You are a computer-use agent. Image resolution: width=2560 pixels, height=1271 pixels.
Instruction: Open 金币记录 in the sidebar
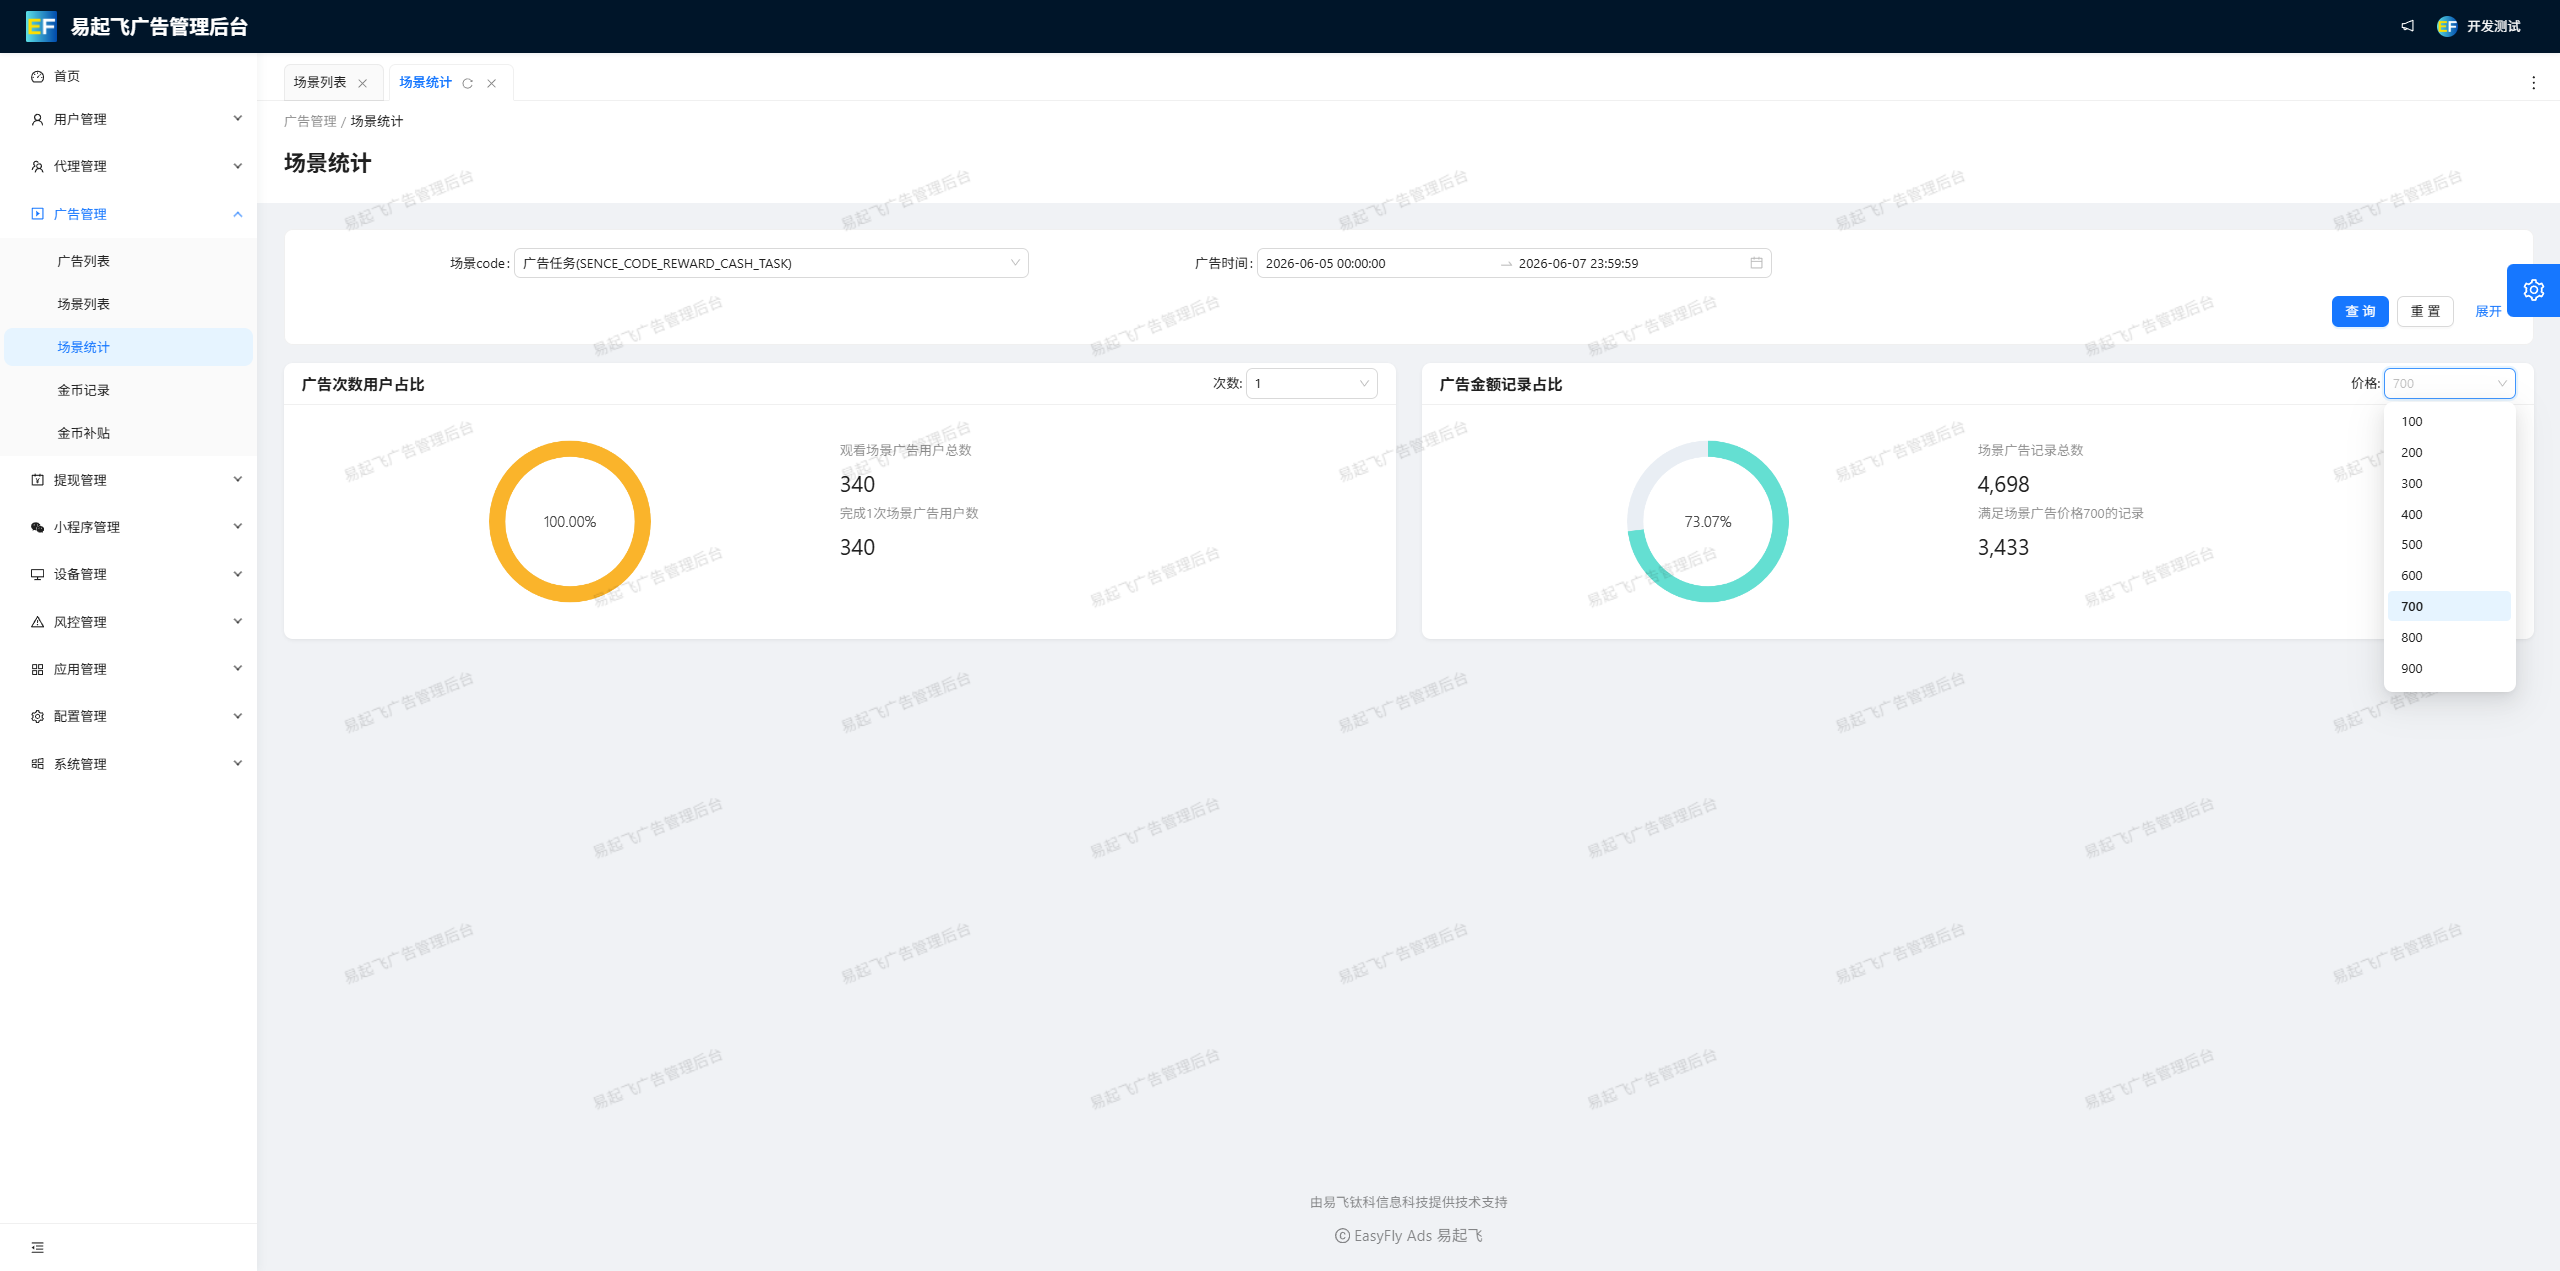128,390
